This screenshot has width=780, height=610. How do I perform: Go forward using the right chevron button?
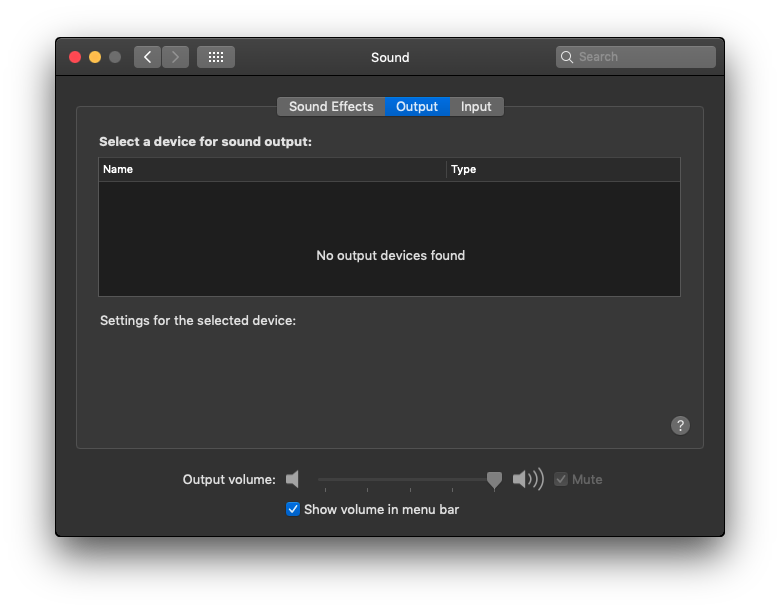click(175, 57)
